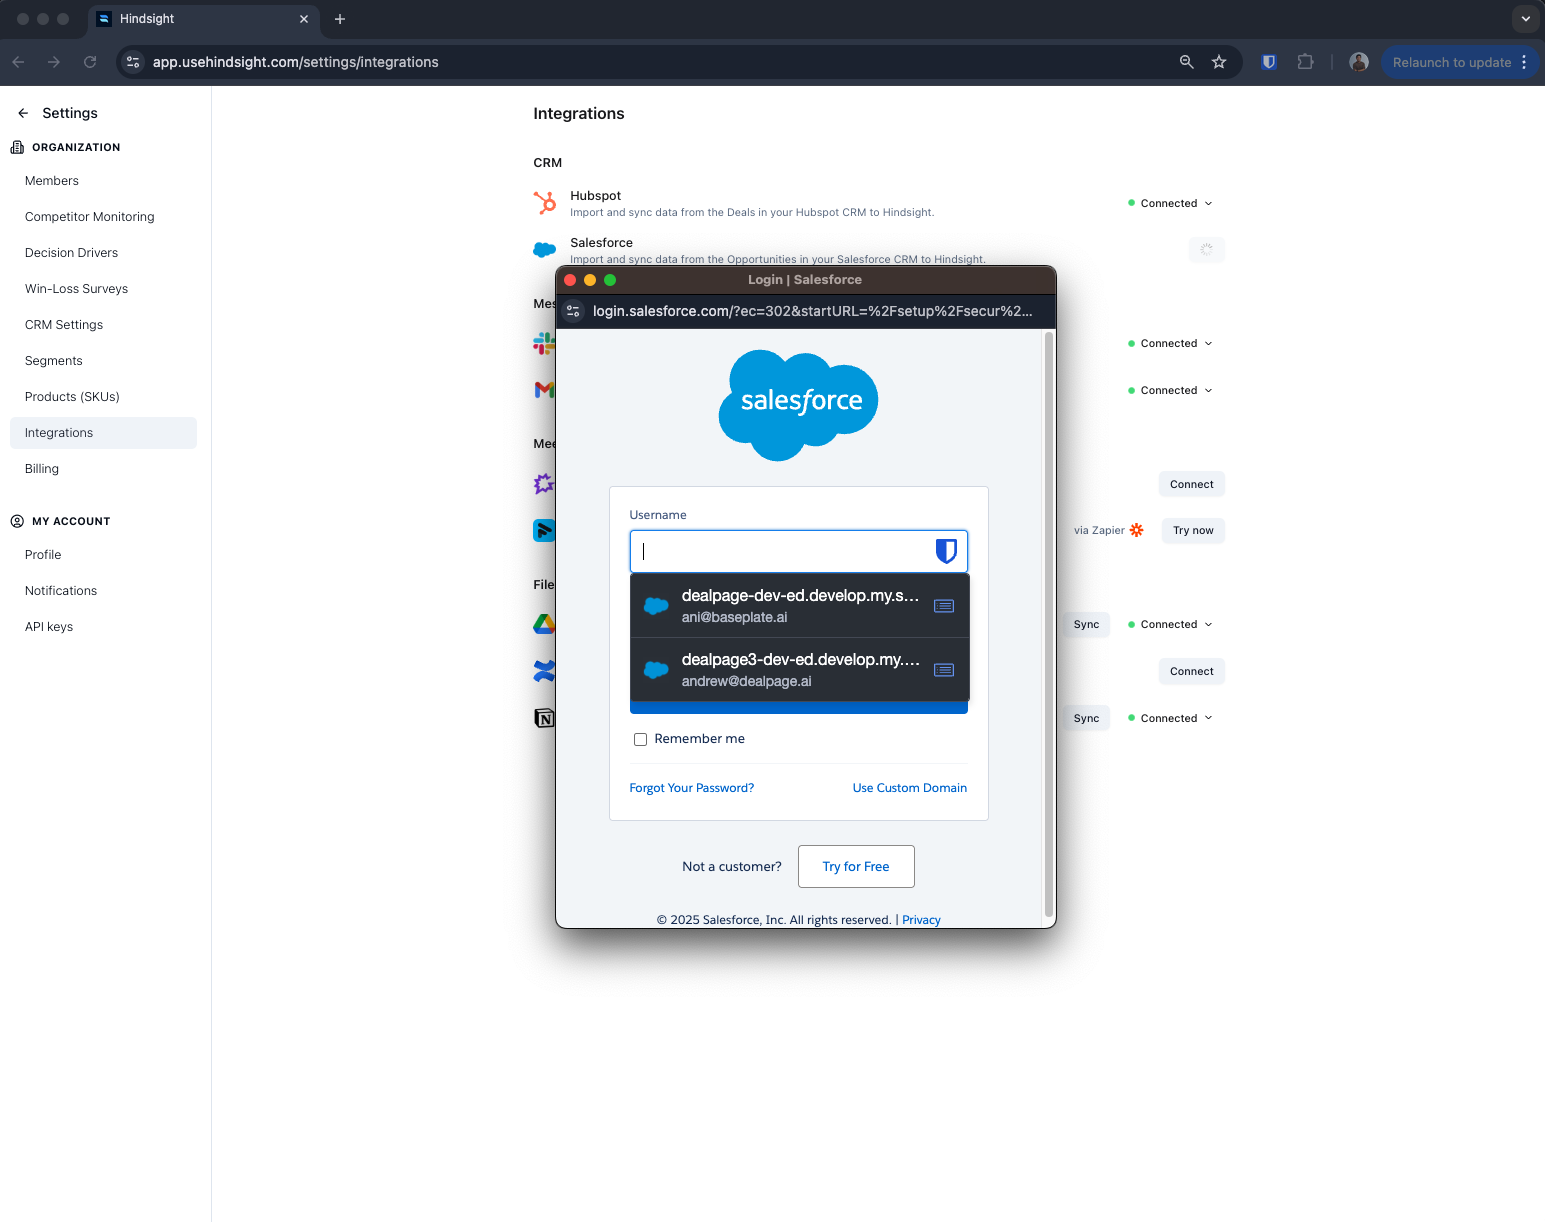Click the Slack icon
The width and height of the screenshot is (1545, 1222).
pos(544,344)
